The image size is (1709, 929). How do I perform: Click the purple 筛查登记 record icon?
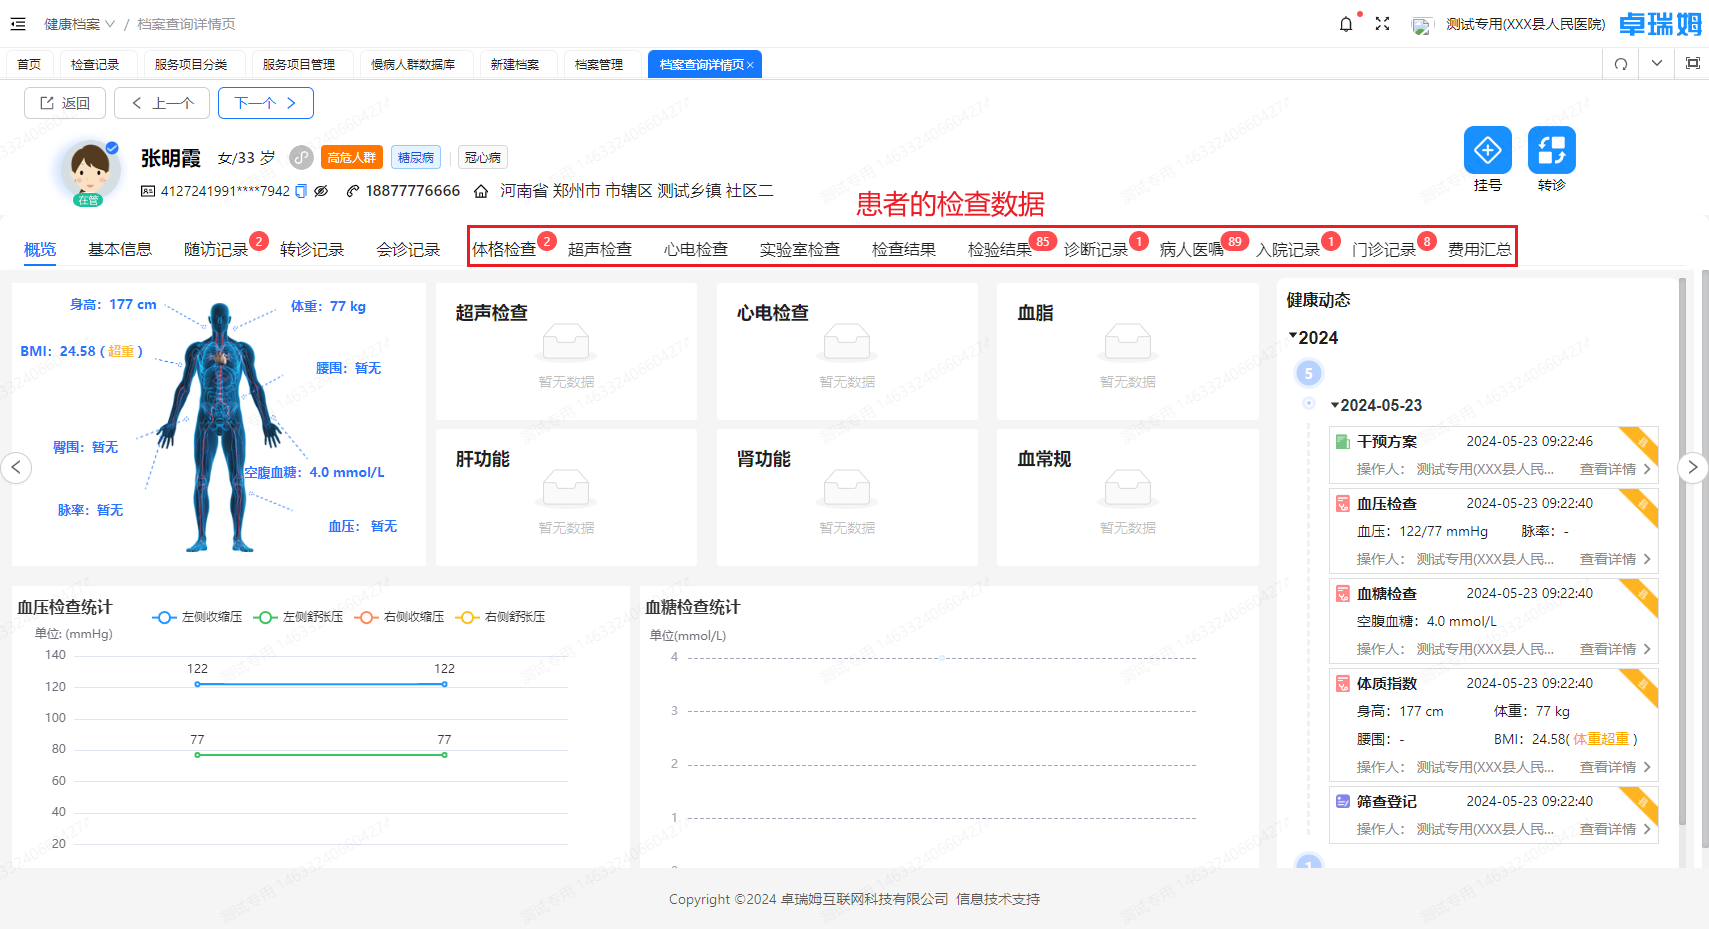pos(1343,802)
